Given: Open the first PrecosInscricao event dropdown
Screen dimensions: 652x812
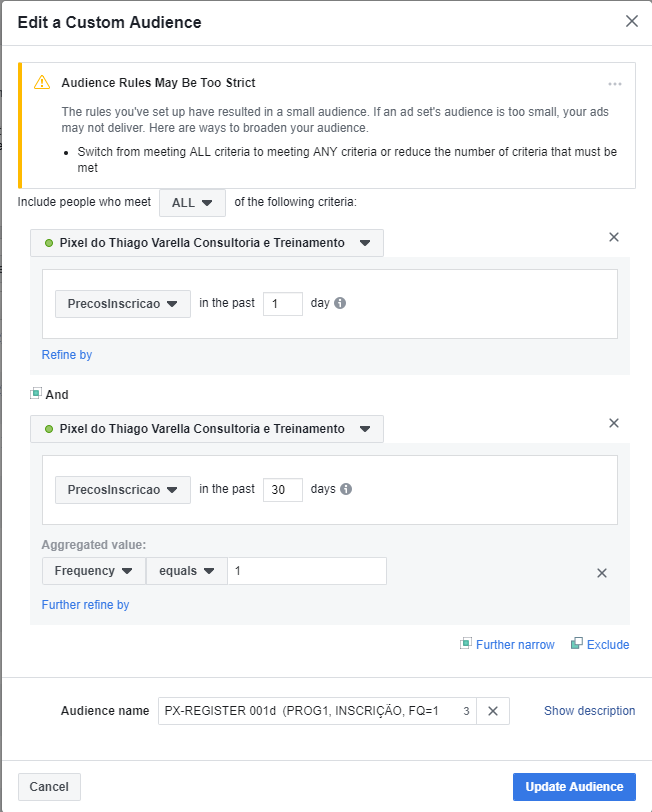Looking at the screenshot, I should tap(123, 304).
